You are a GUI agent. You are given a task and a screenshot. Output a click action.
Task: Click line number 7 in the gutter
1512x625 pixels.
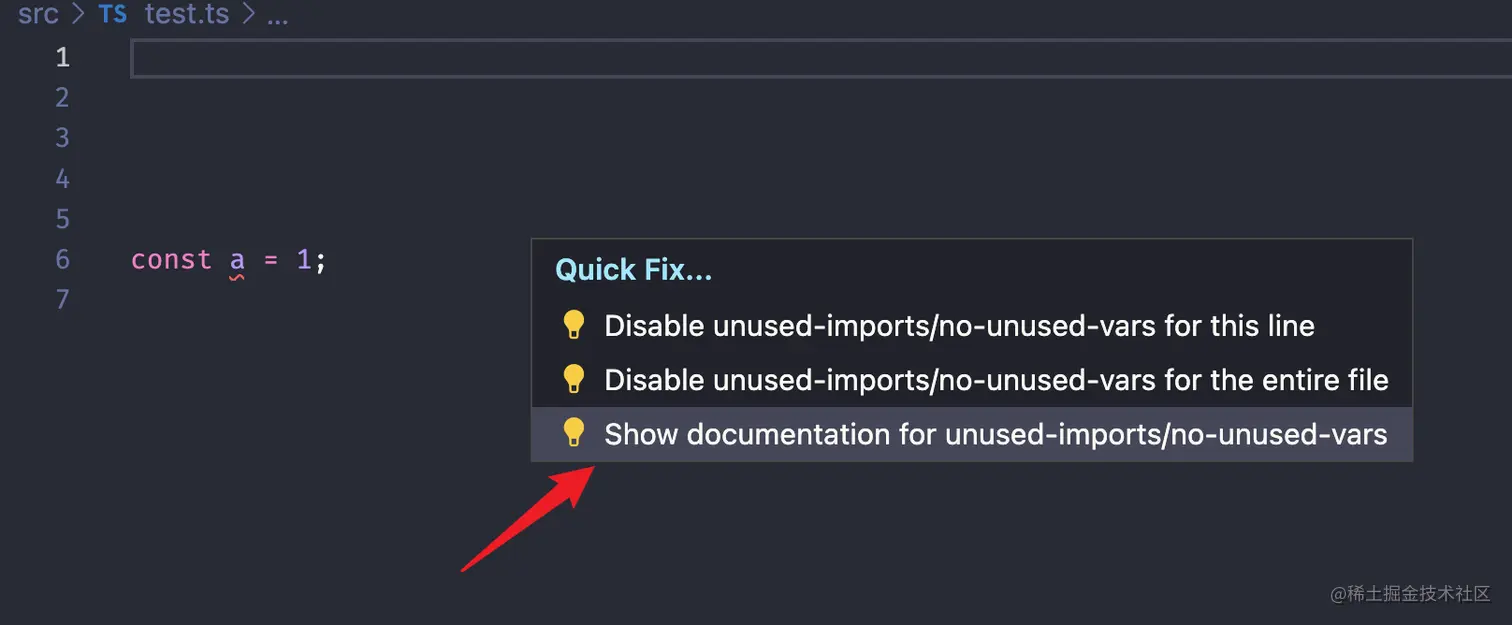tap(62, 299)
